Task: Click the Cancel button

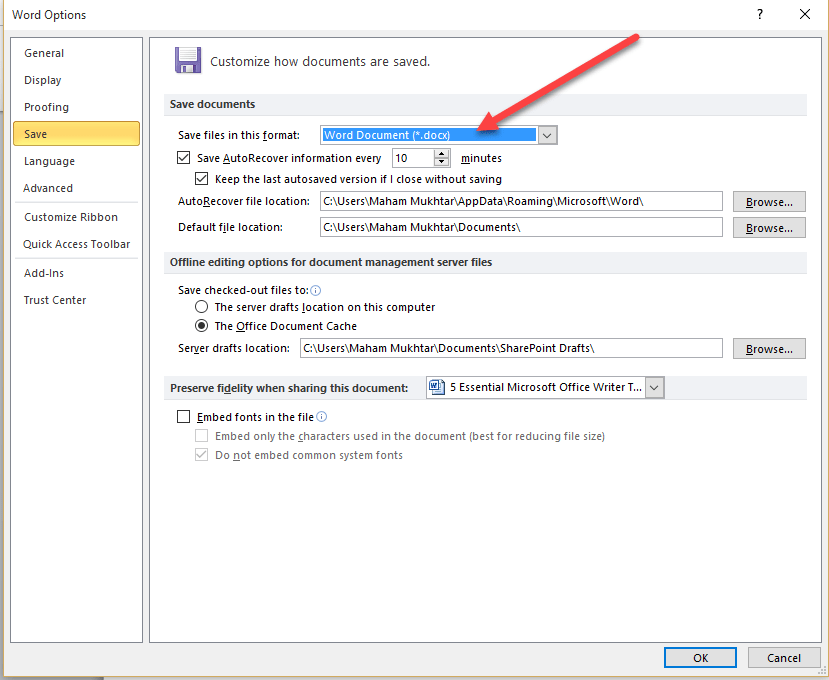Action: tap(784, 657)
